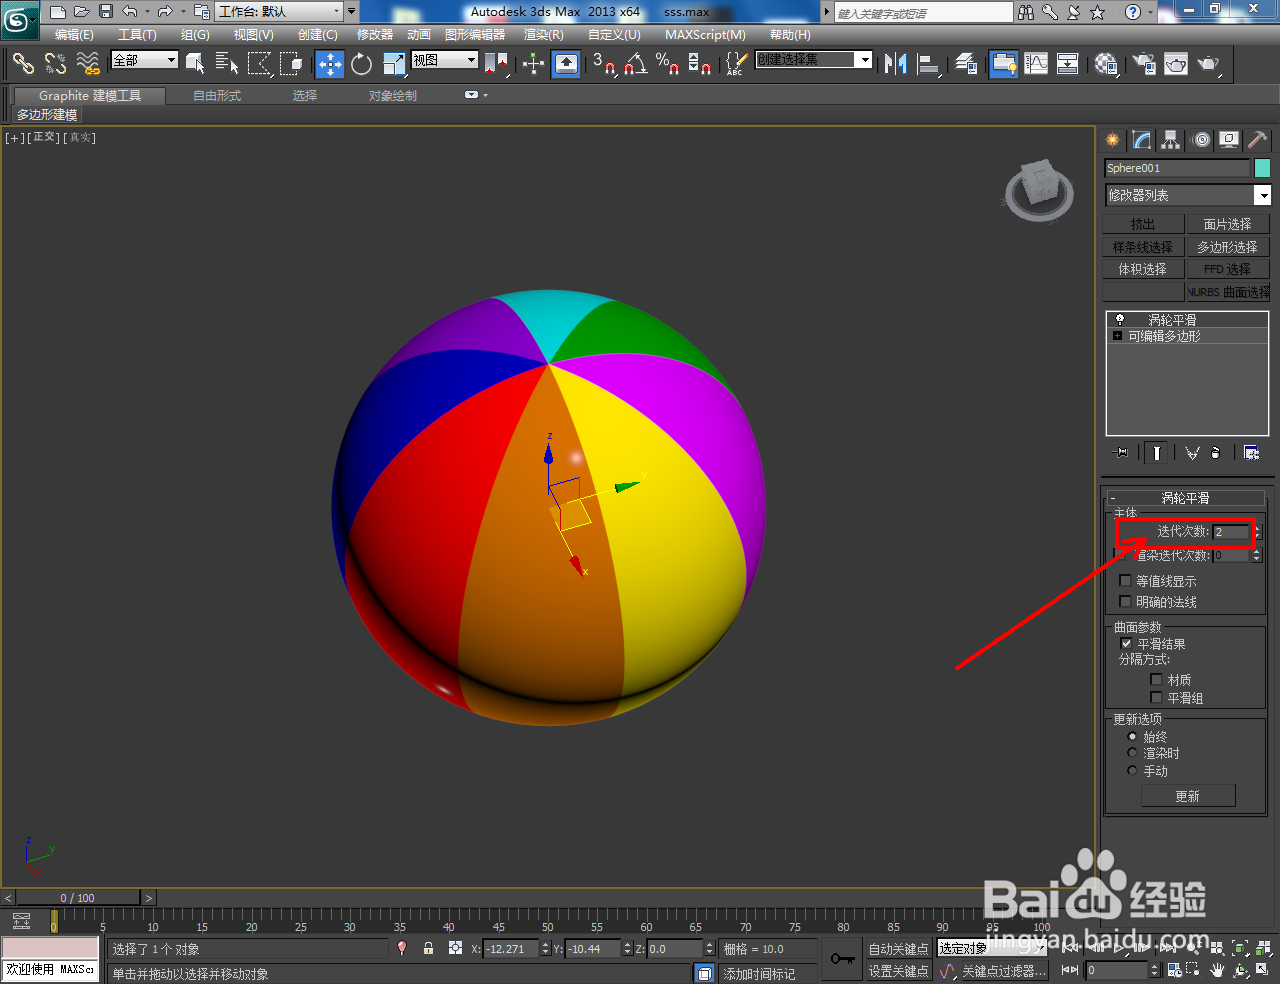This screenshot has height=984, width=1280.
Task: Open the MAXScript(M) menu
Action: pyautogui.click(x=705, y=35)
